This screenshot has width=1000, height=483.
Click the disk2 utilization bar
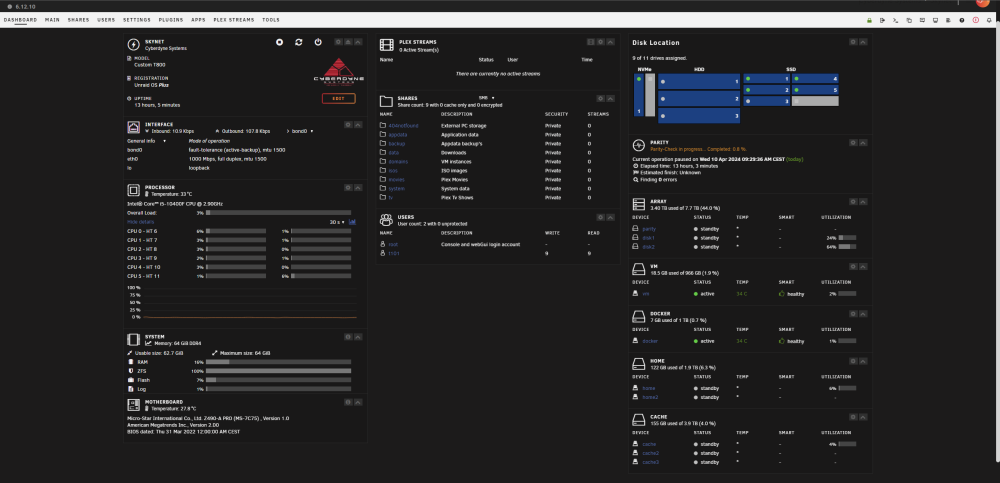tap(848, 247)
